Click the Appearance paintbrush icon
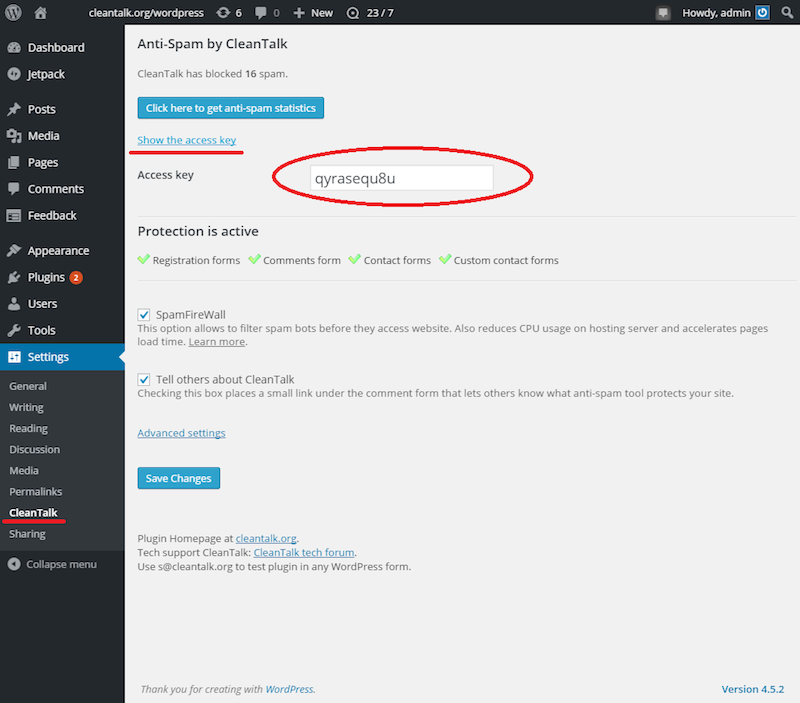The width and height of the screenshot is (800, 703). click(x=14, y=250)
